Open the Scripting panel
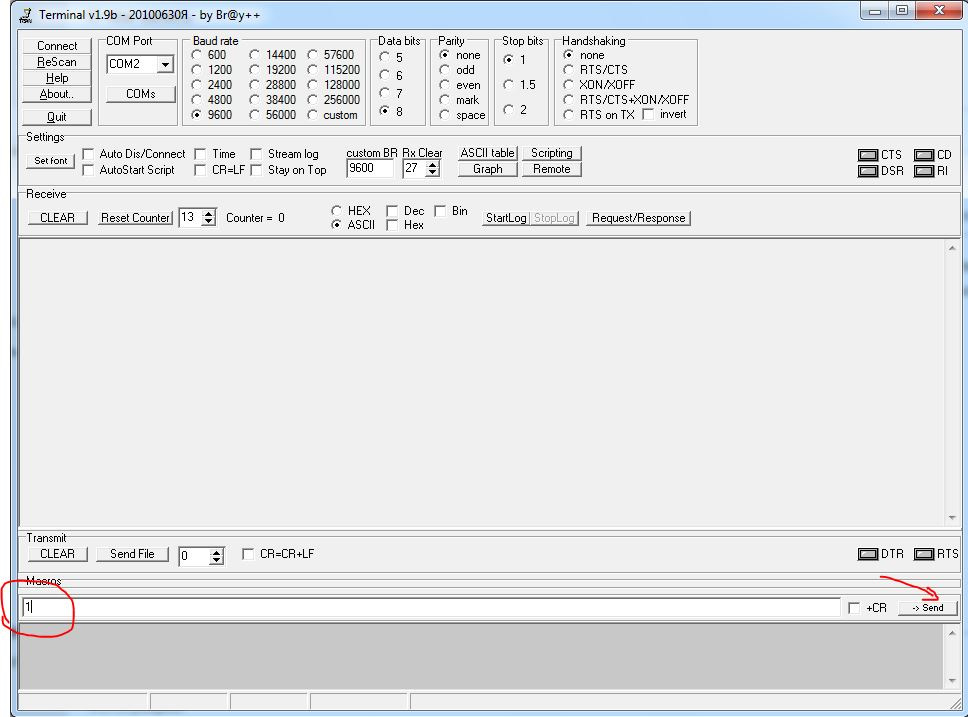 [552, 153]
